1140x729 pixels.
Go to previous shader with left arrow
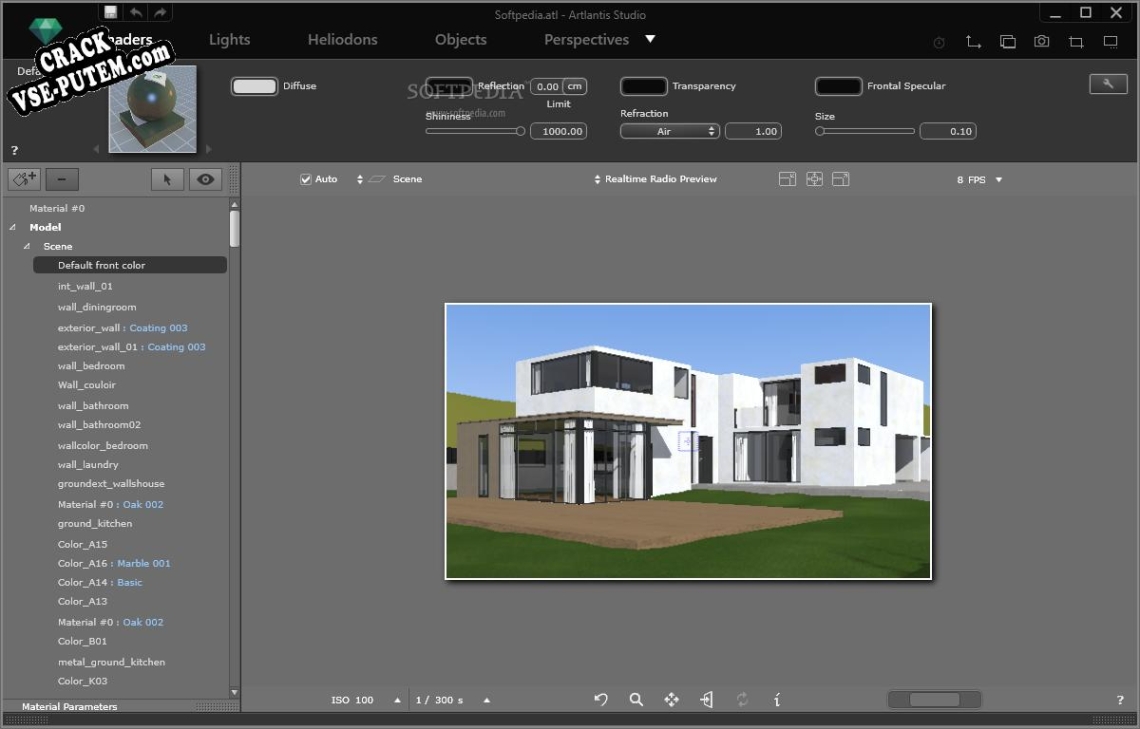96,149
